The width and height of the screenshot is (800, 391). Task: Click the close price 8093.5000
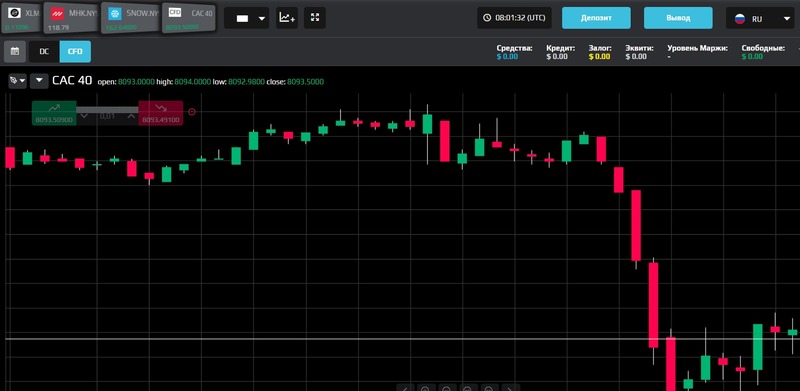(305, 82)
